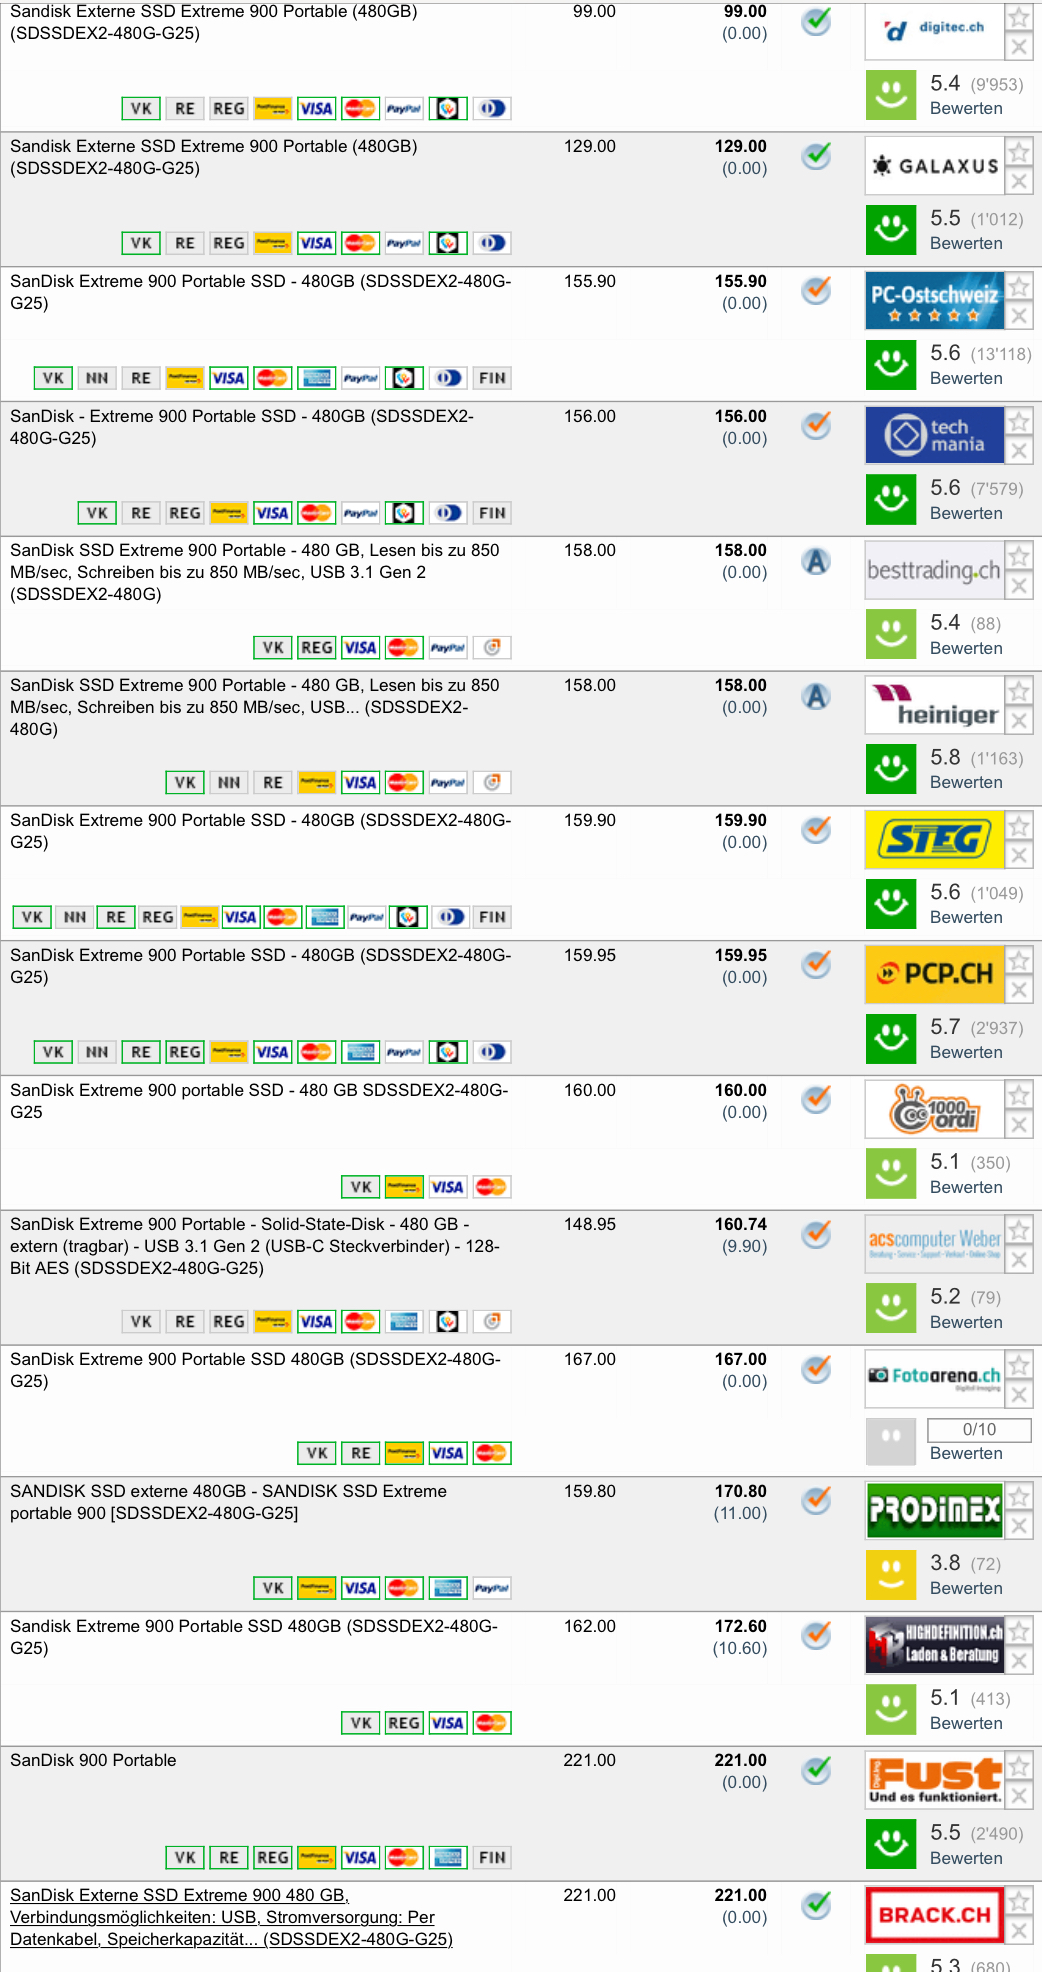The height and width of the screenshot is (1972, 1042).
Task: Click the 0/10 rating box for Fotoarena.ch
Action: 978,1429
